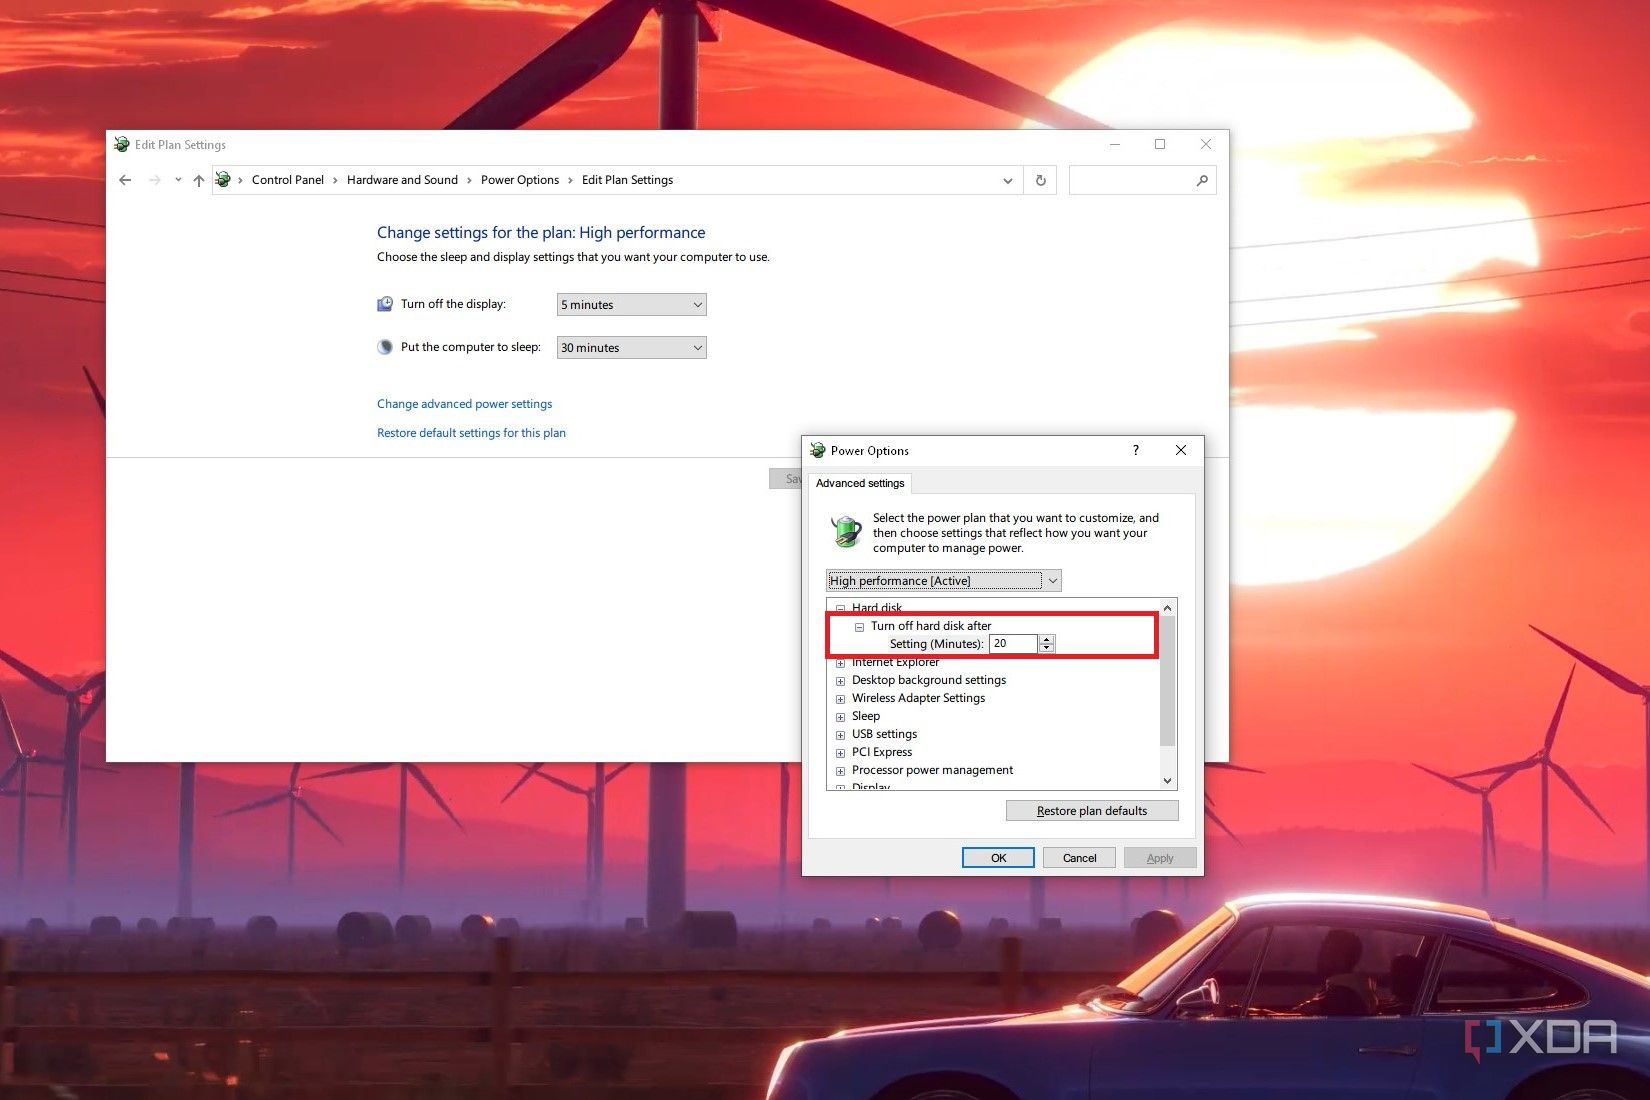
Task: Click Change advanced power settings link
Action: click(x=464, y=404)
